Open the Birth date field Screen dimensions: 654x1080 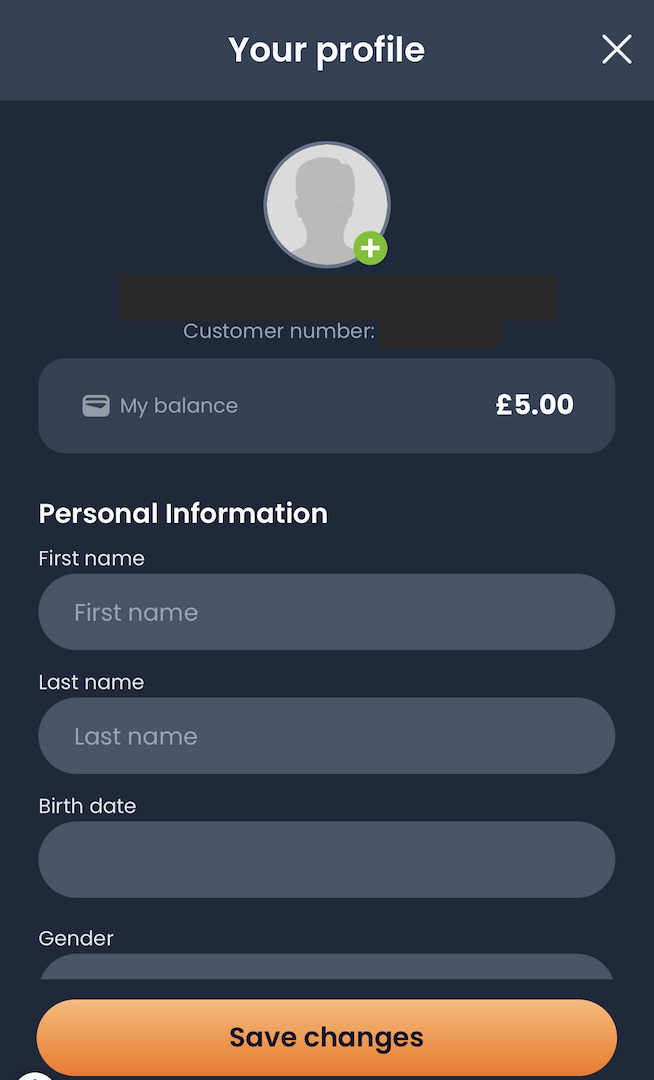point(326,860)
